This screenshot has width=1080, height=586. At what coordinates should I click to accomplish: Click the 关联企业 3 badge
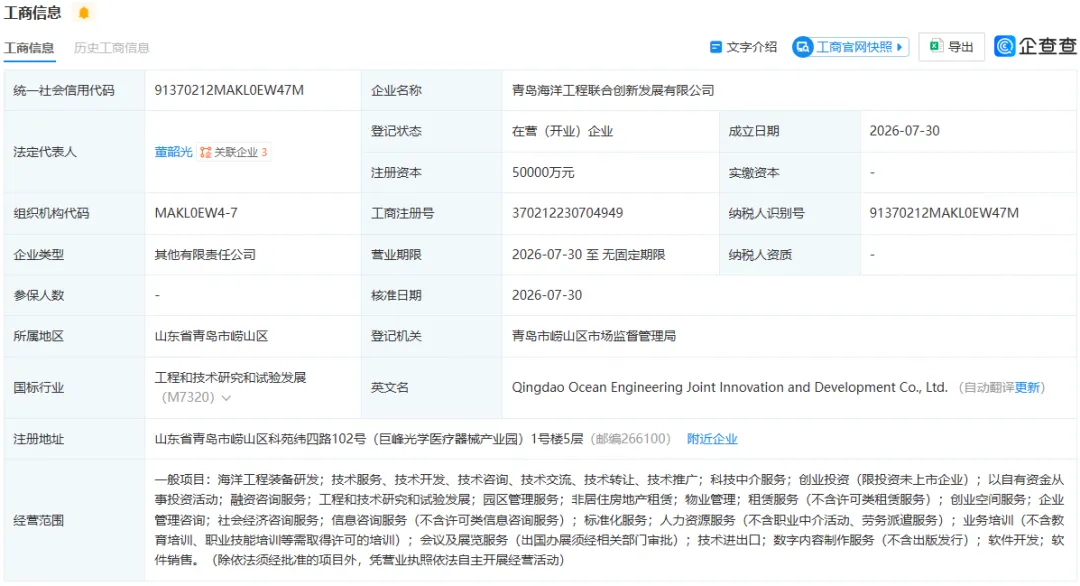pos(234,152)
